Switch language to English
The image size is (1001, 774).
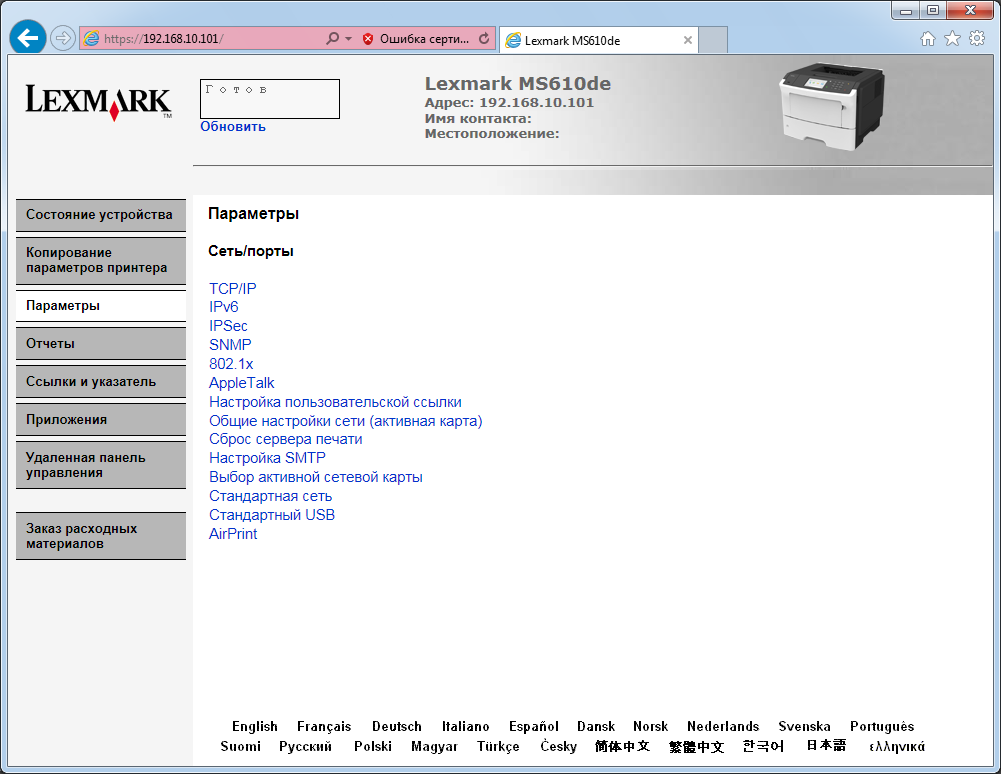tap(255, 727)
